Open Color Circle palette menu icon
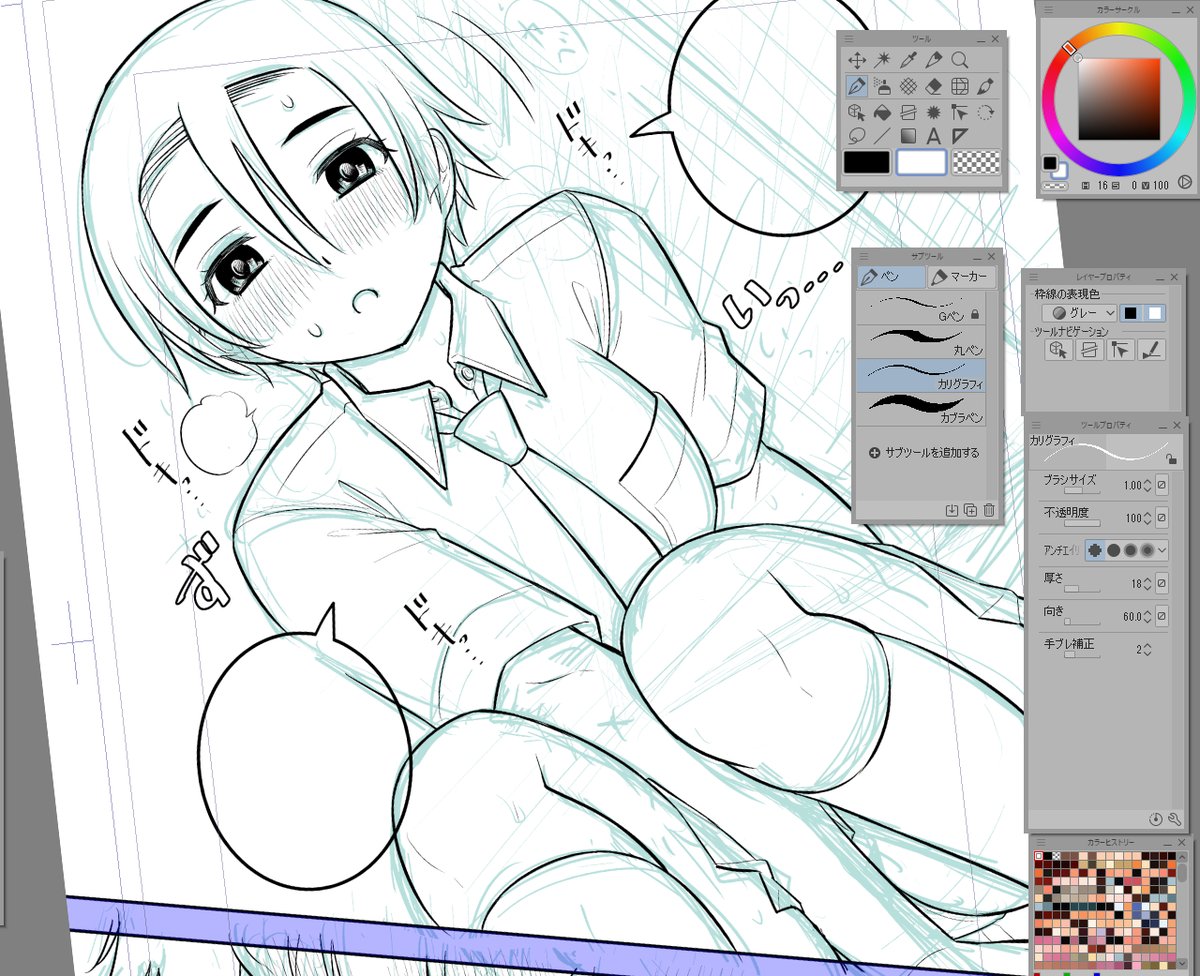Viewport: 1200px width, 976px height. pos(1049,9)
